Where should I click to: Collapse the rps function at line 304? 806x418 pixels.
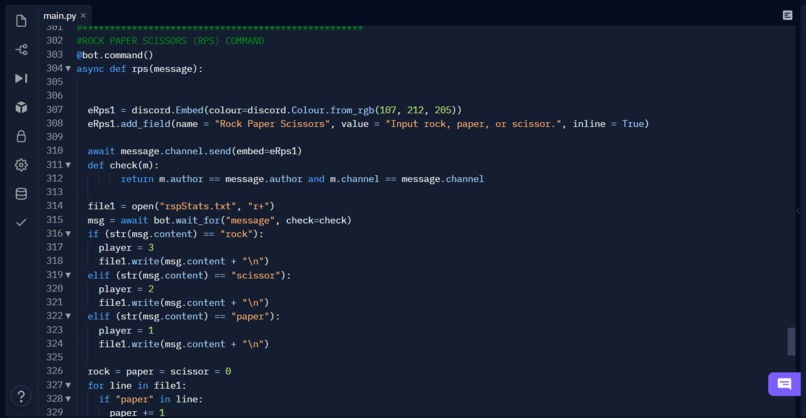tap(68, 68)
